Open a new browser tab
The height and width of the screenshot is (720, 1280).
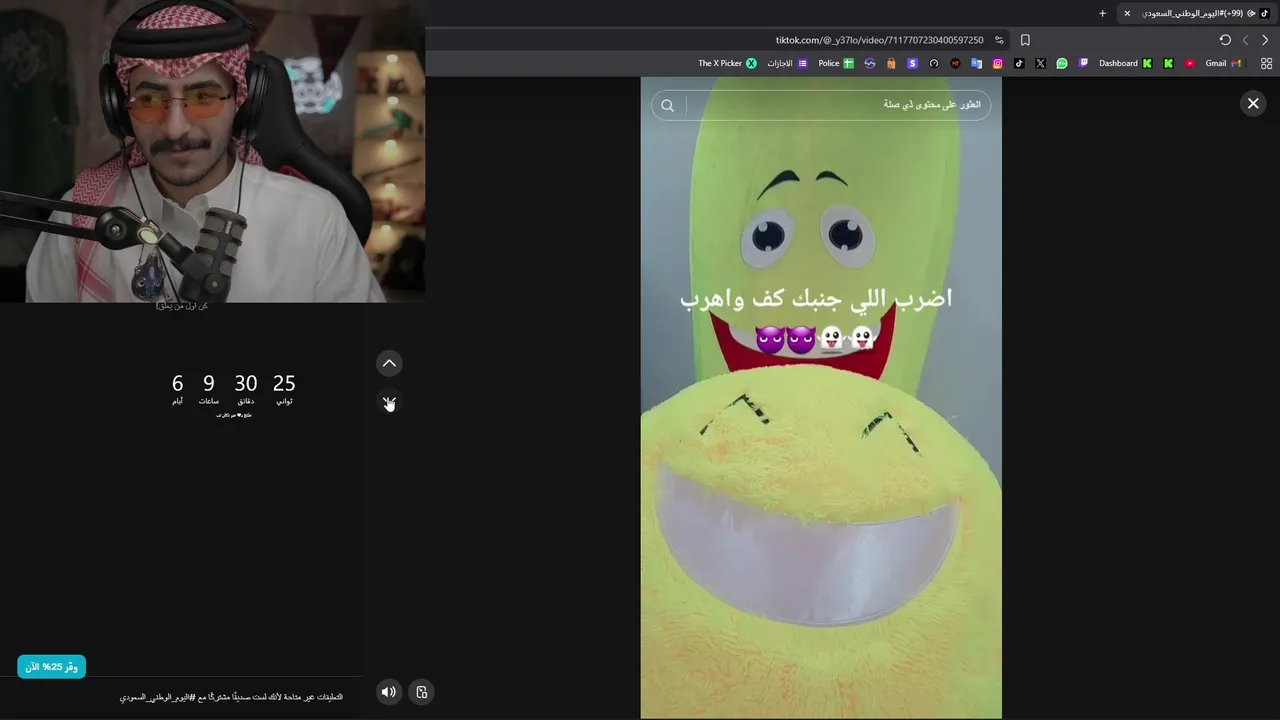1102,13
